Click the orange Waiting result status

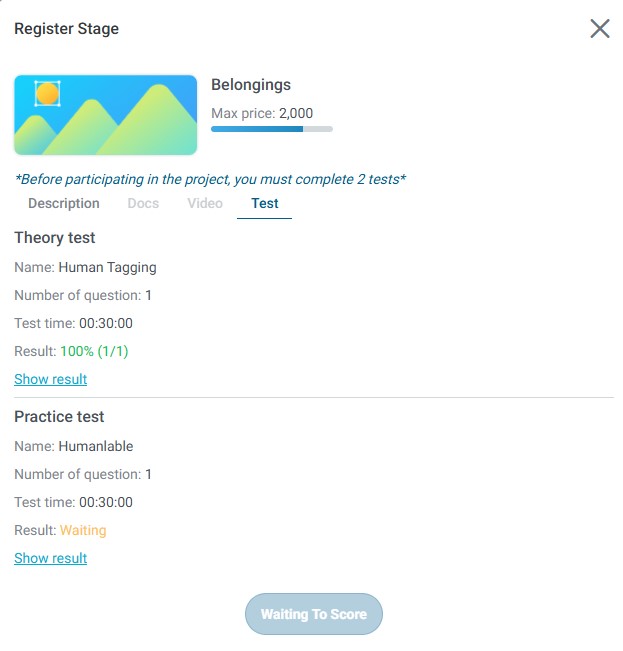[83, 530]
